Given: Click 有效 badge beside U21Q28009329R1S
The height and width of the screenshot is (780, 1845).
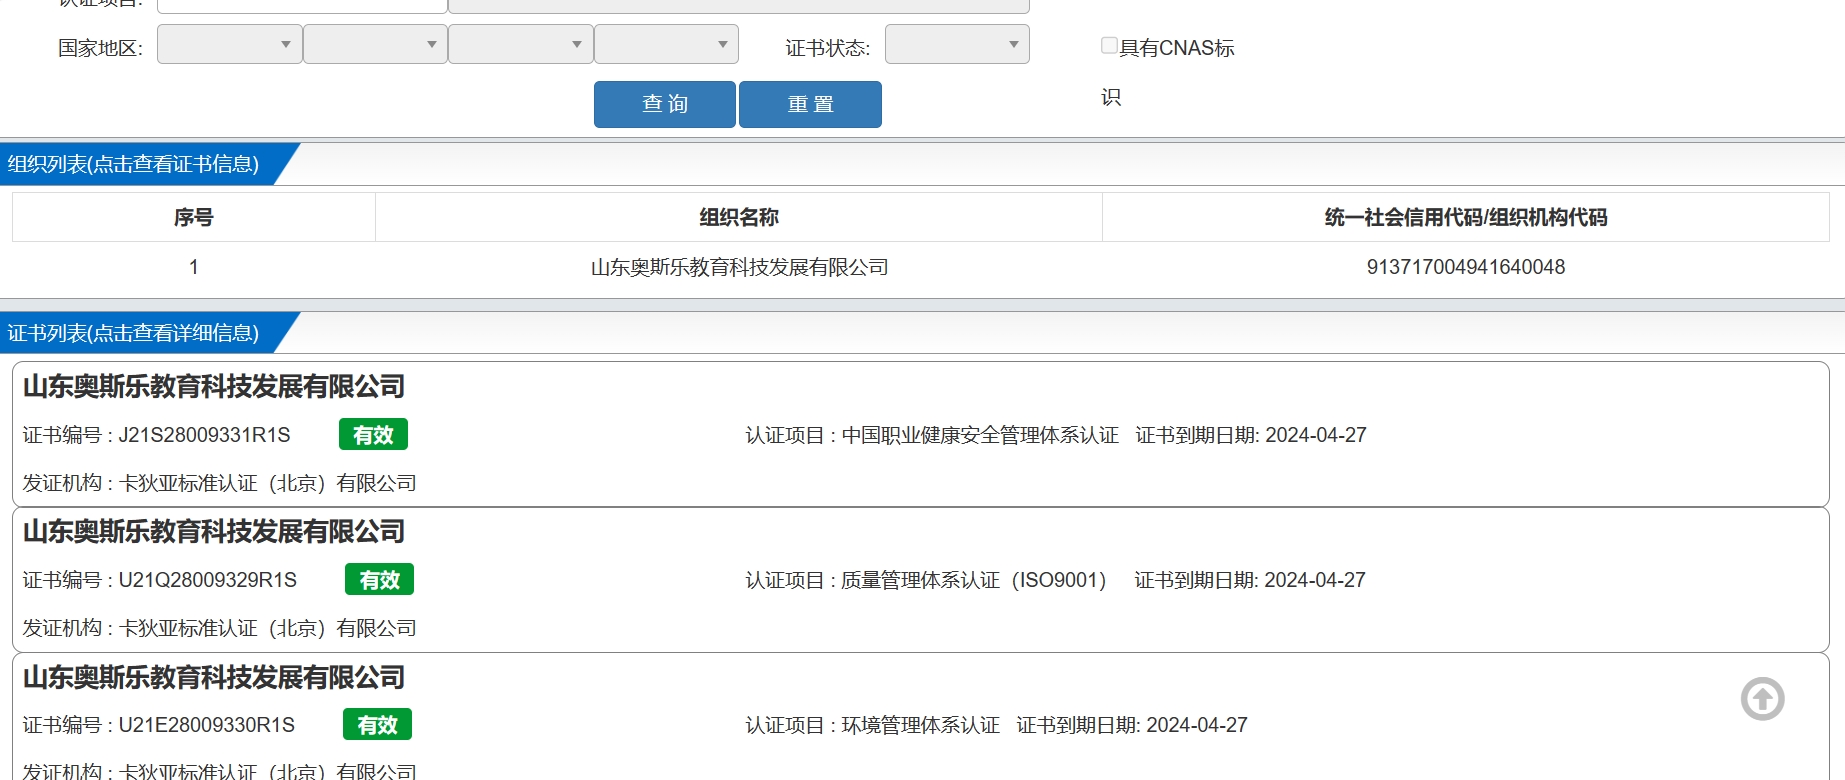Looking at the screenshot, I should coord(379,580).
